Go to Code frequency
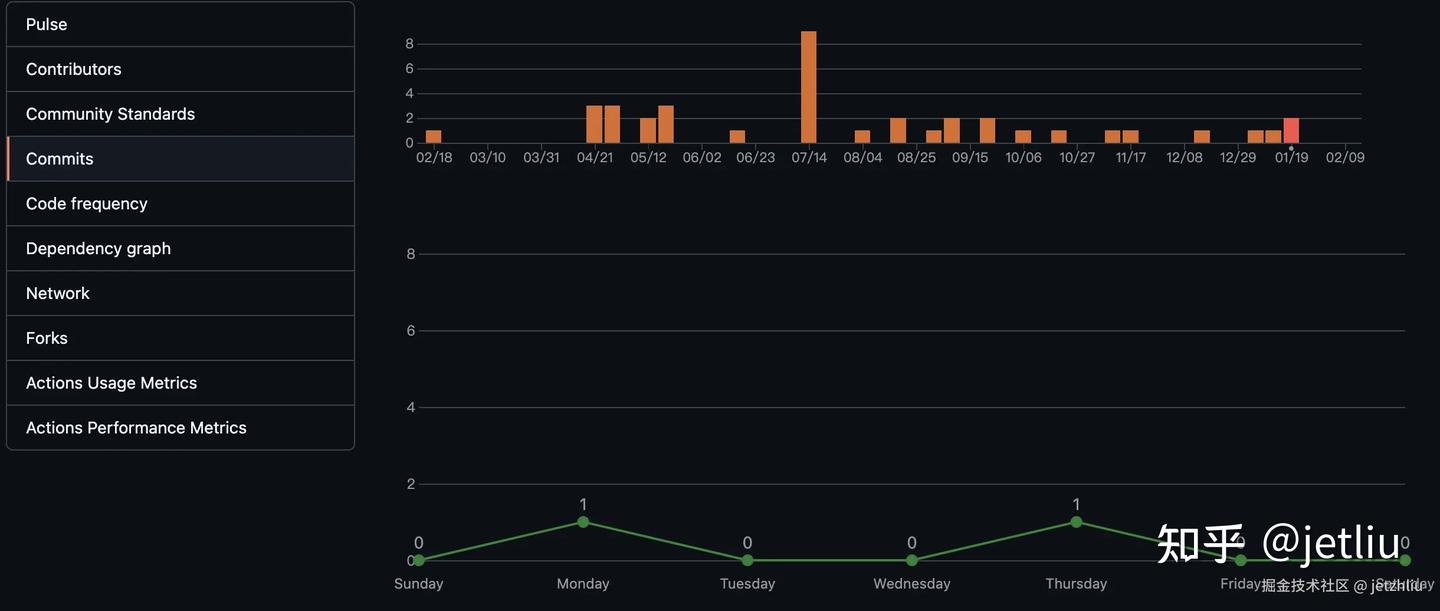 tap(180, 203)
